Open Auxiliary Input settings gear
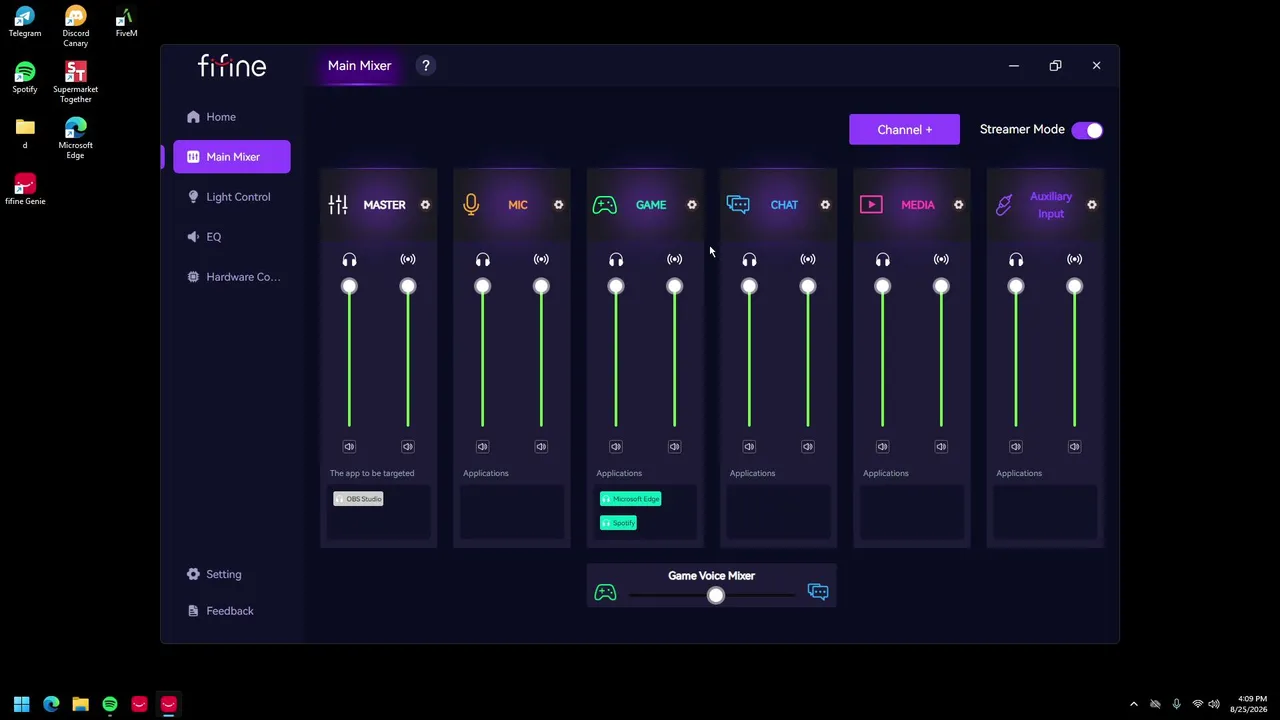 click(x=1092, y=205)
